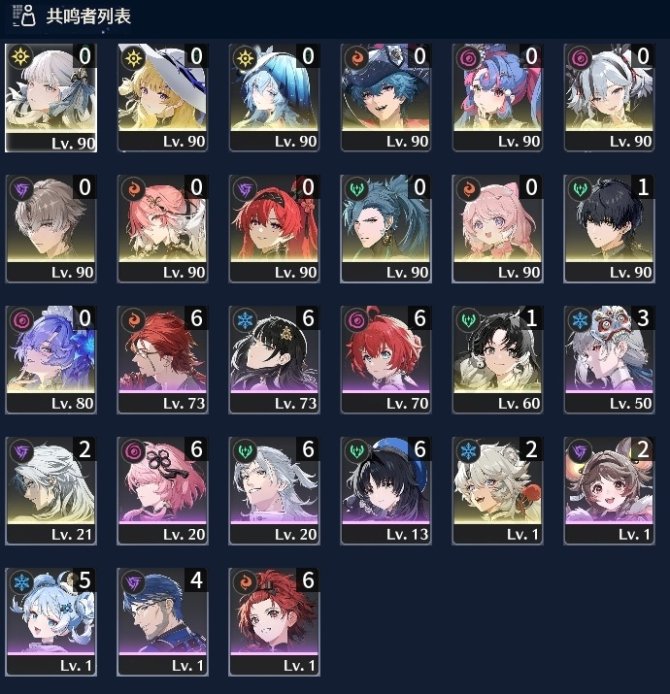Click the sequence 6 badge on red-ponytail Lv. 1 character
This screenshot has width=670, height=694.
308,580
